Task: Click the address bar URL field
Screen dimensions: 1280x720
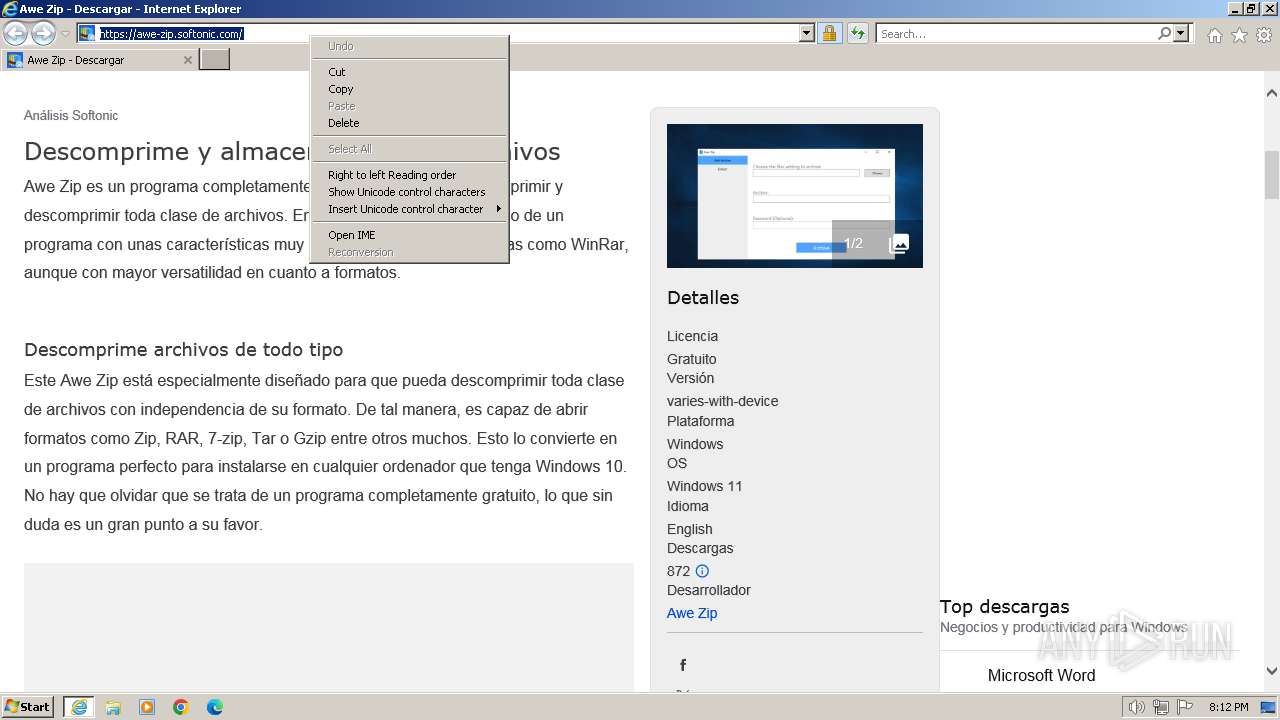Action: 448,33
